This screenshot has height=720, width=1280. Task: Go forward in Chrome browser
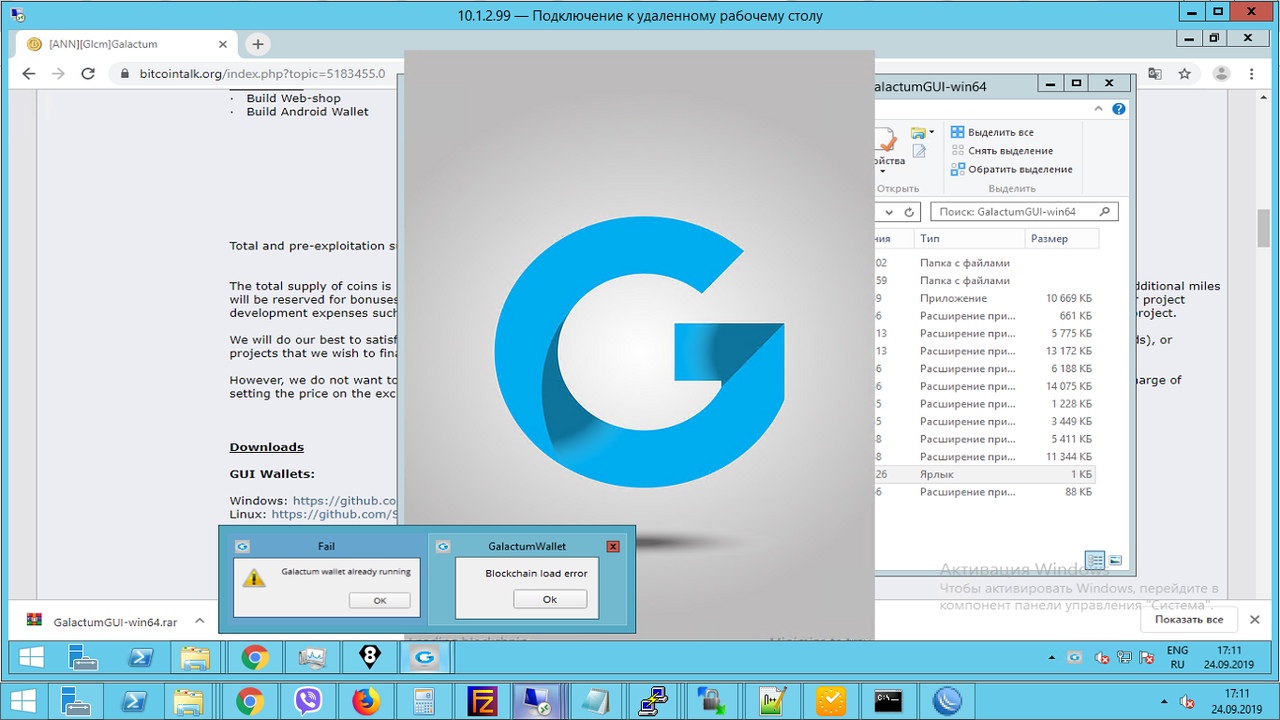tap(58, 74)
